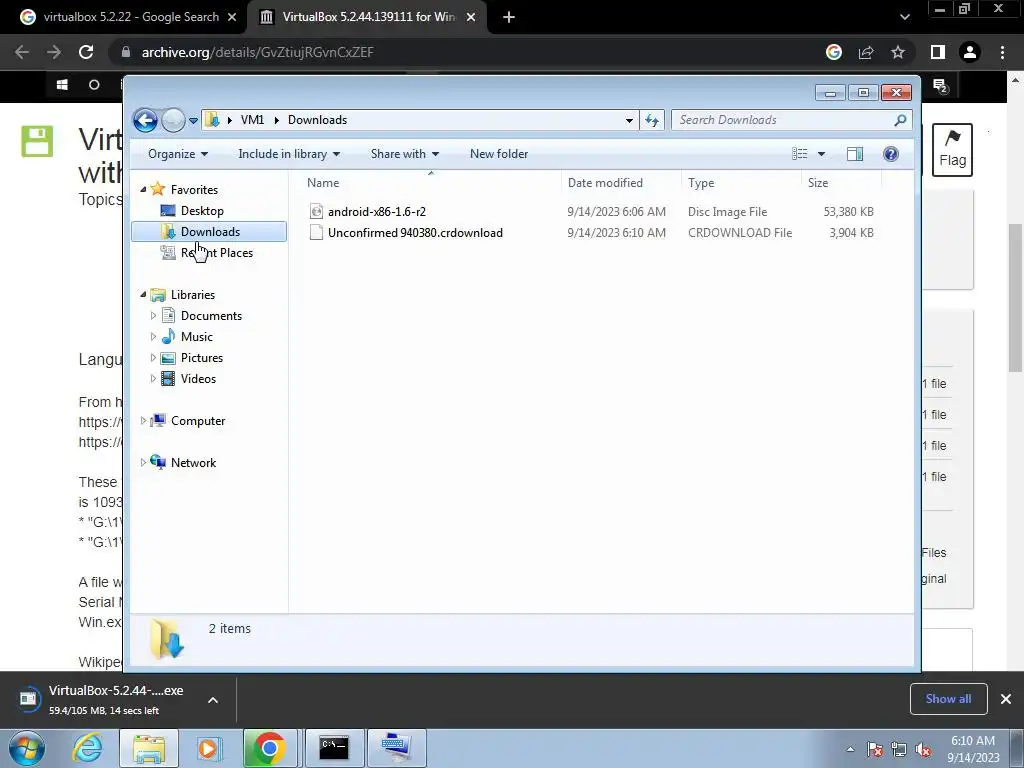Click the muted volume tray icon
The width and height of the screenshot is (1024, 768).
point(923,750)
